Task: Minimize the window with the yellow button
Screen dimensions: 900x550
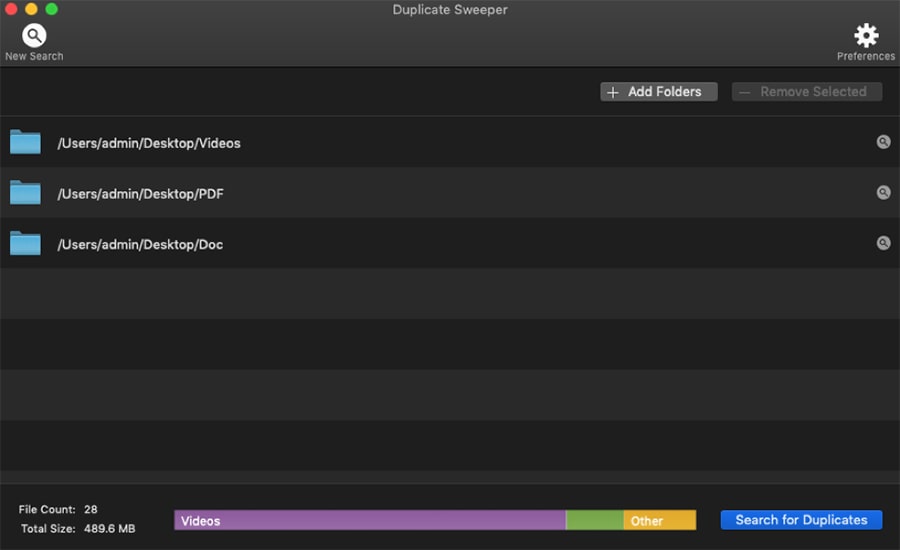Action: (x=31, y=9)
